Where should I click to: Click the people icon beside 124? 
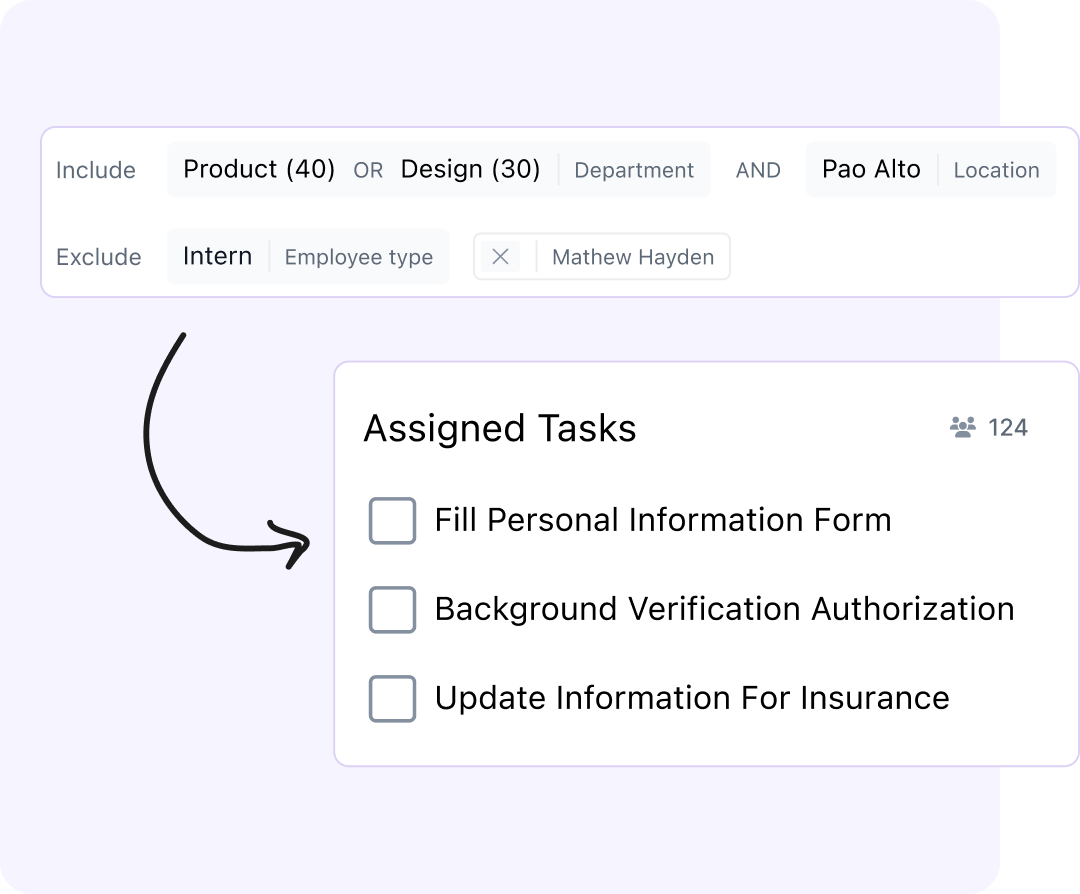[x=962, y=427]
